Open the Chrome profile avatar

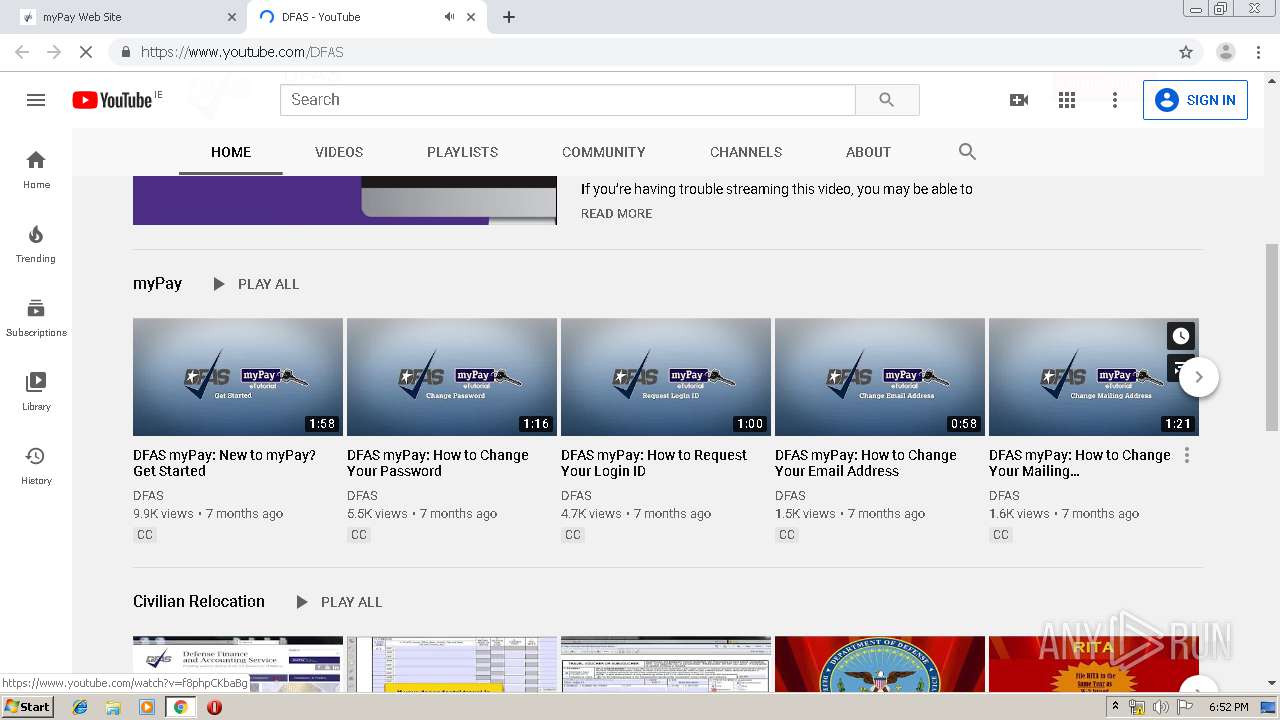click(1226, 52)
